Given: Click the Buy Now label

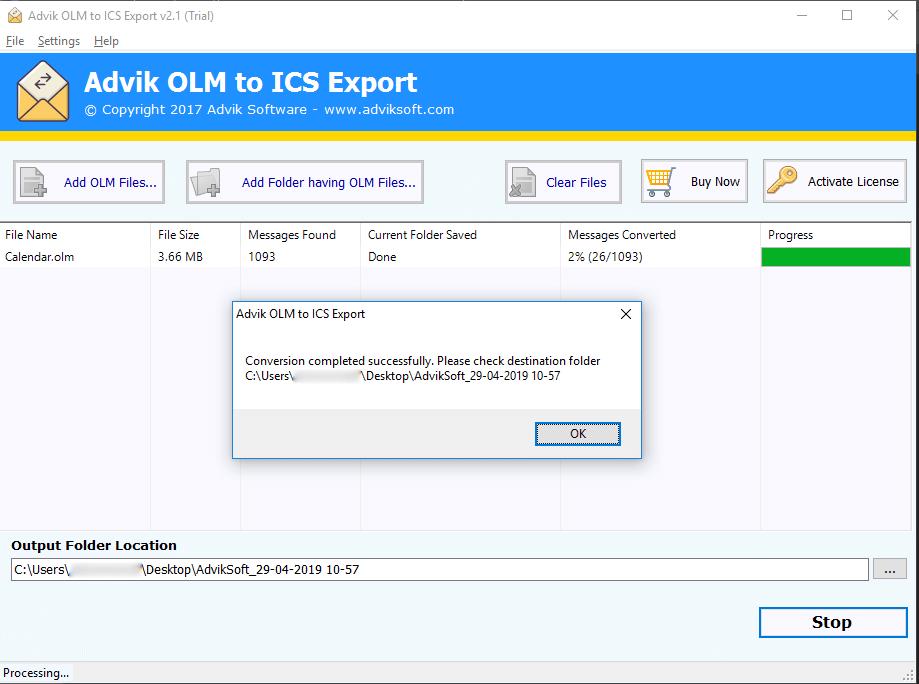Looking at the screenshot, I should click(715, 182).
